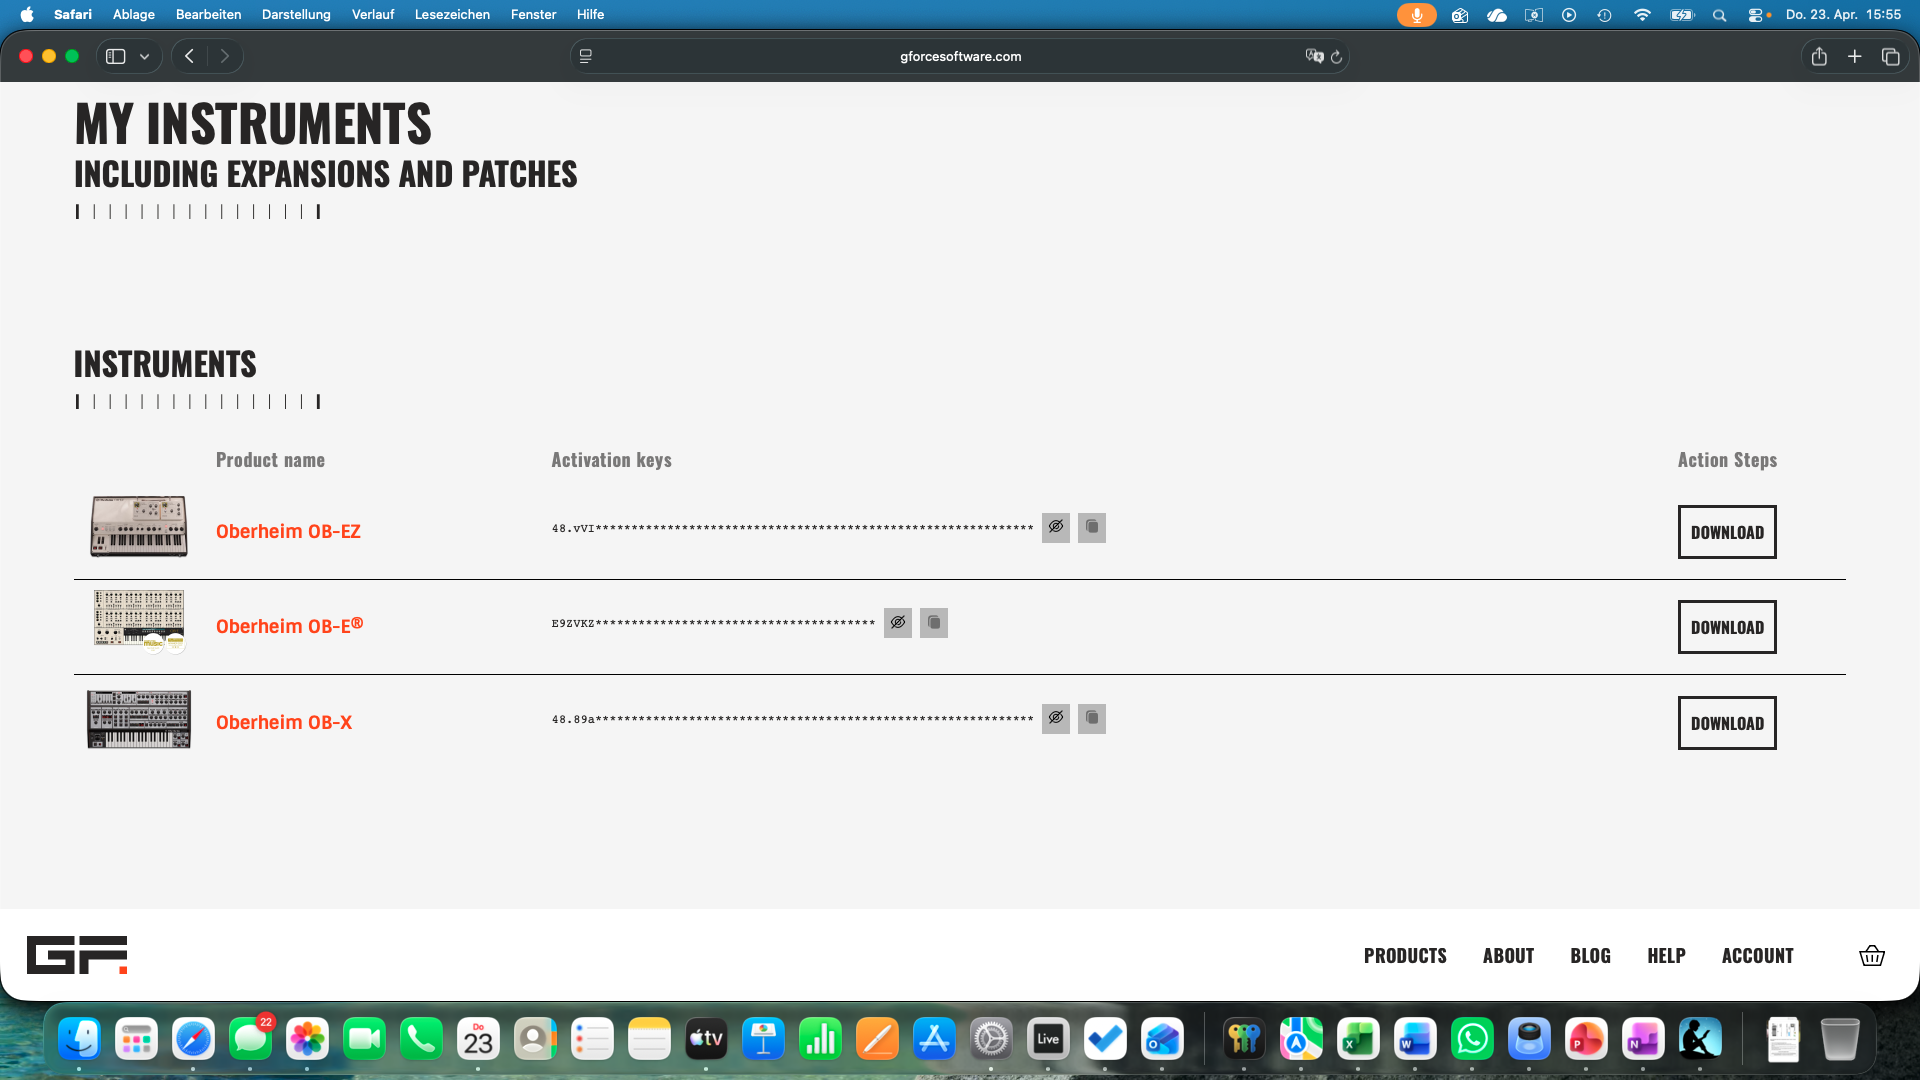Copy the Oberheim OB-X activation key

(1092, 718)
